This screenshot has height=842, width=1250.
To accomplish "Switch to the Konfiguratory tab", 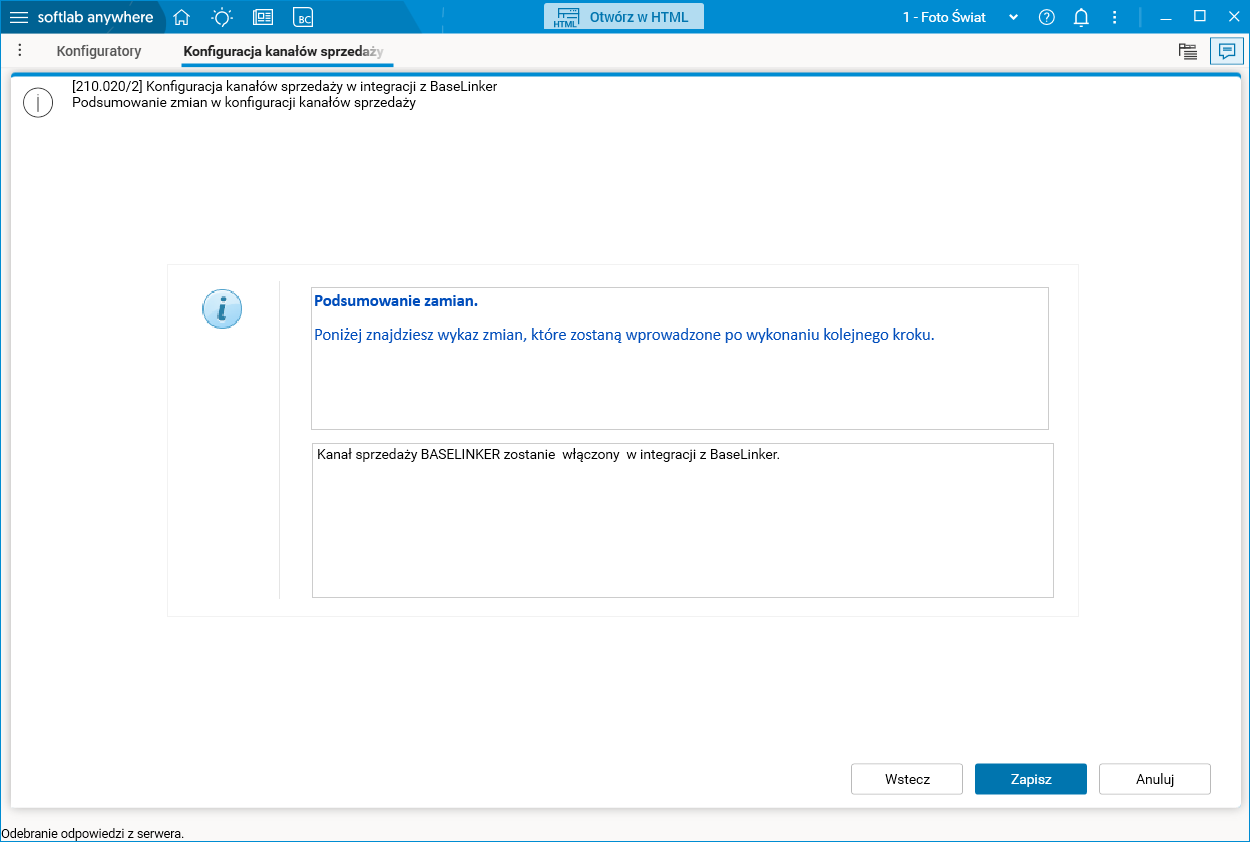I will pos(99,51).
